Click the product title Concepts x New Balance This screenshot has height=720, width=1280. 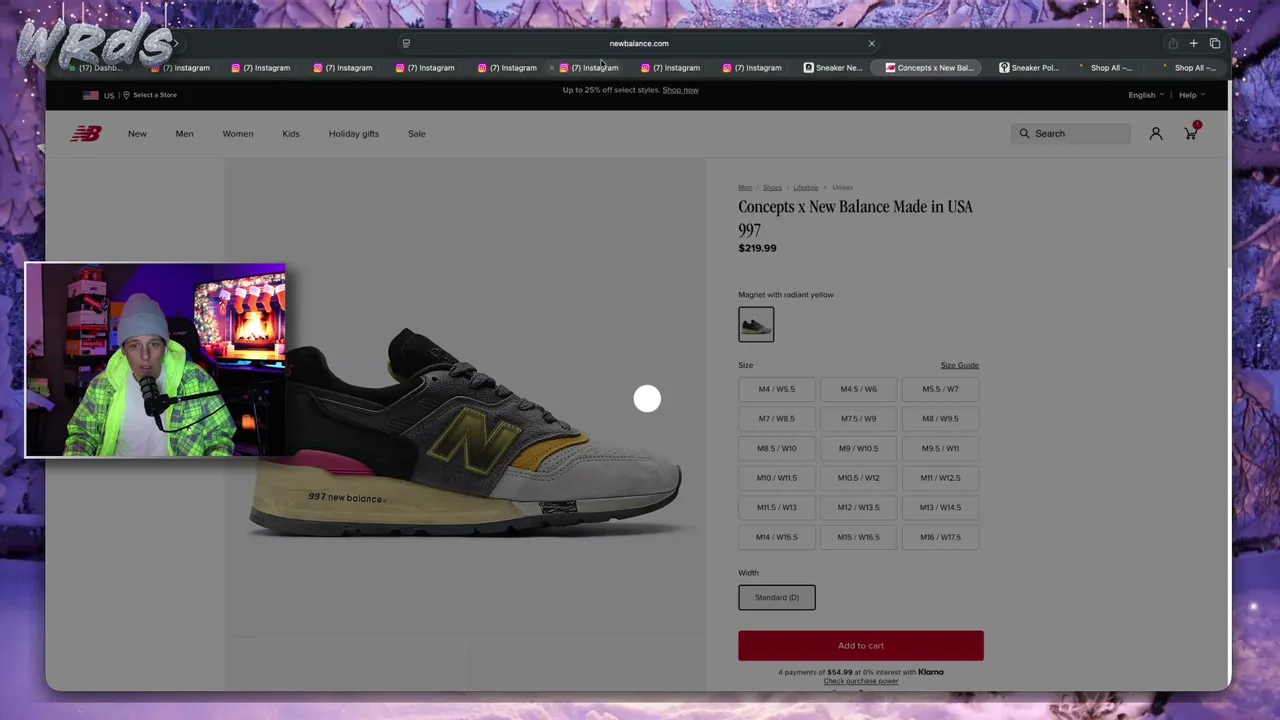coord(855,217)
